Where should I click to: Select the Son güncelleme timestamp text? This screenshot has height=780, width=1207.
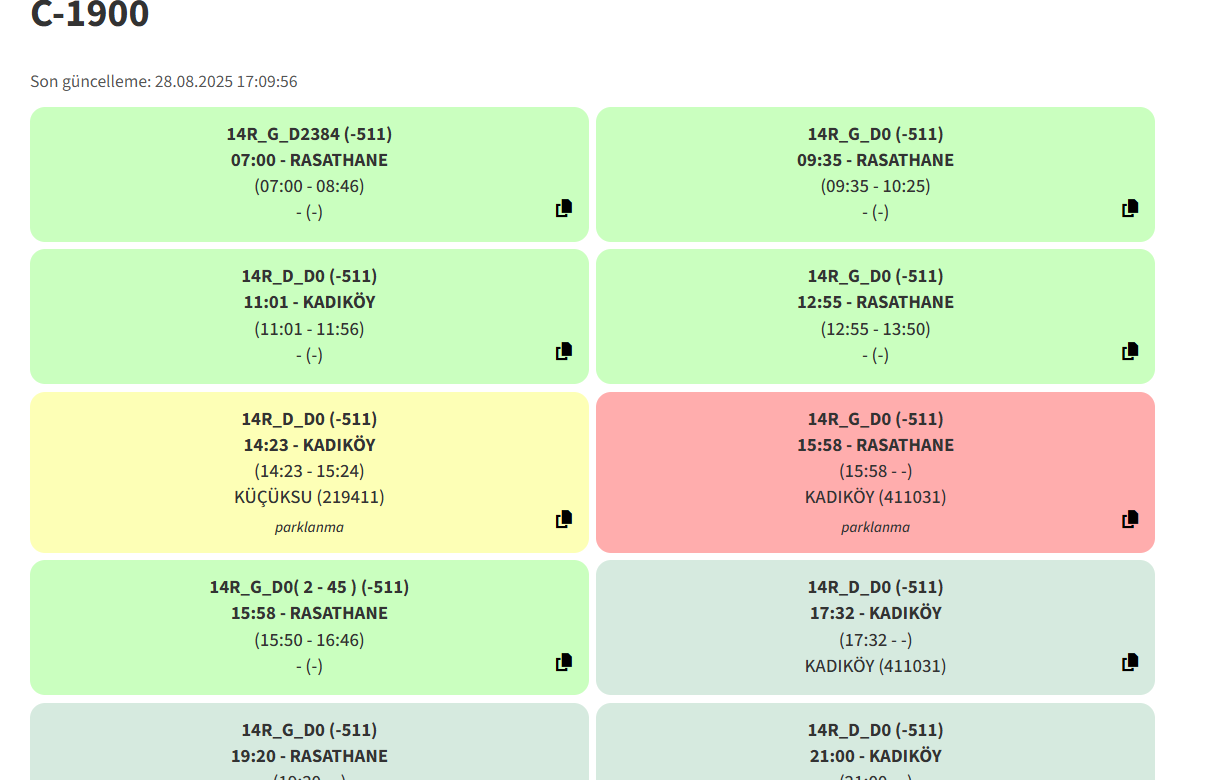coord(164,82)
